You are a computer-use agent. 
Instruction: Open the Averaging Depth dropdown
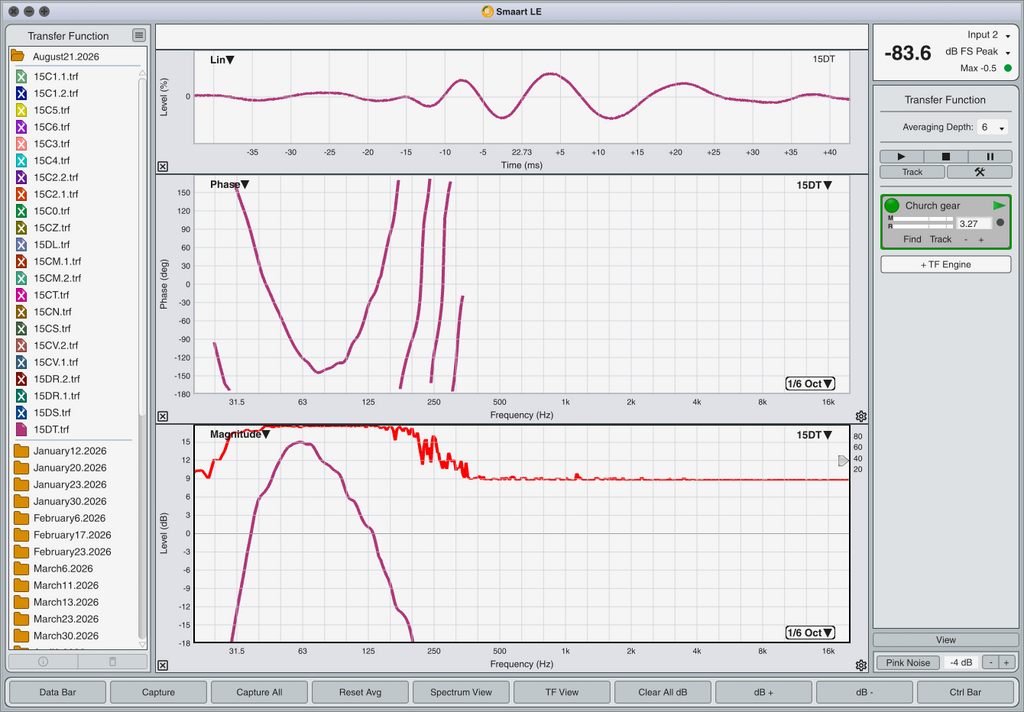[x=993, y=127]
